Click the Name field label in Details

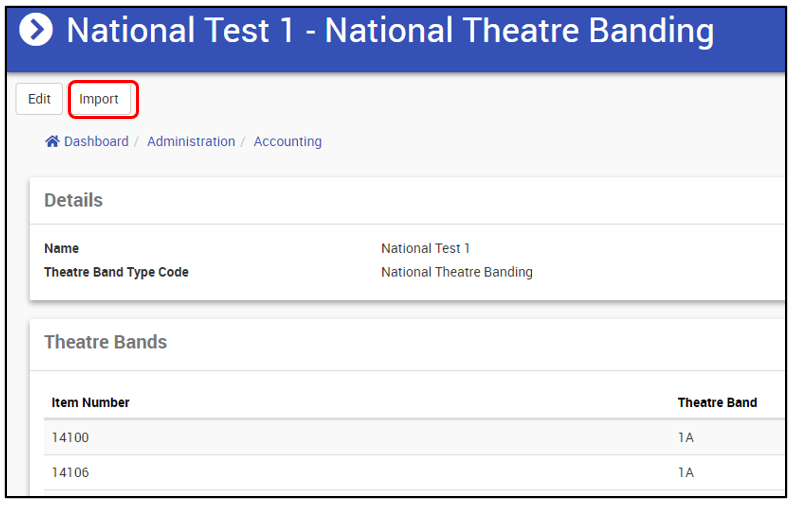coord(61,248)
